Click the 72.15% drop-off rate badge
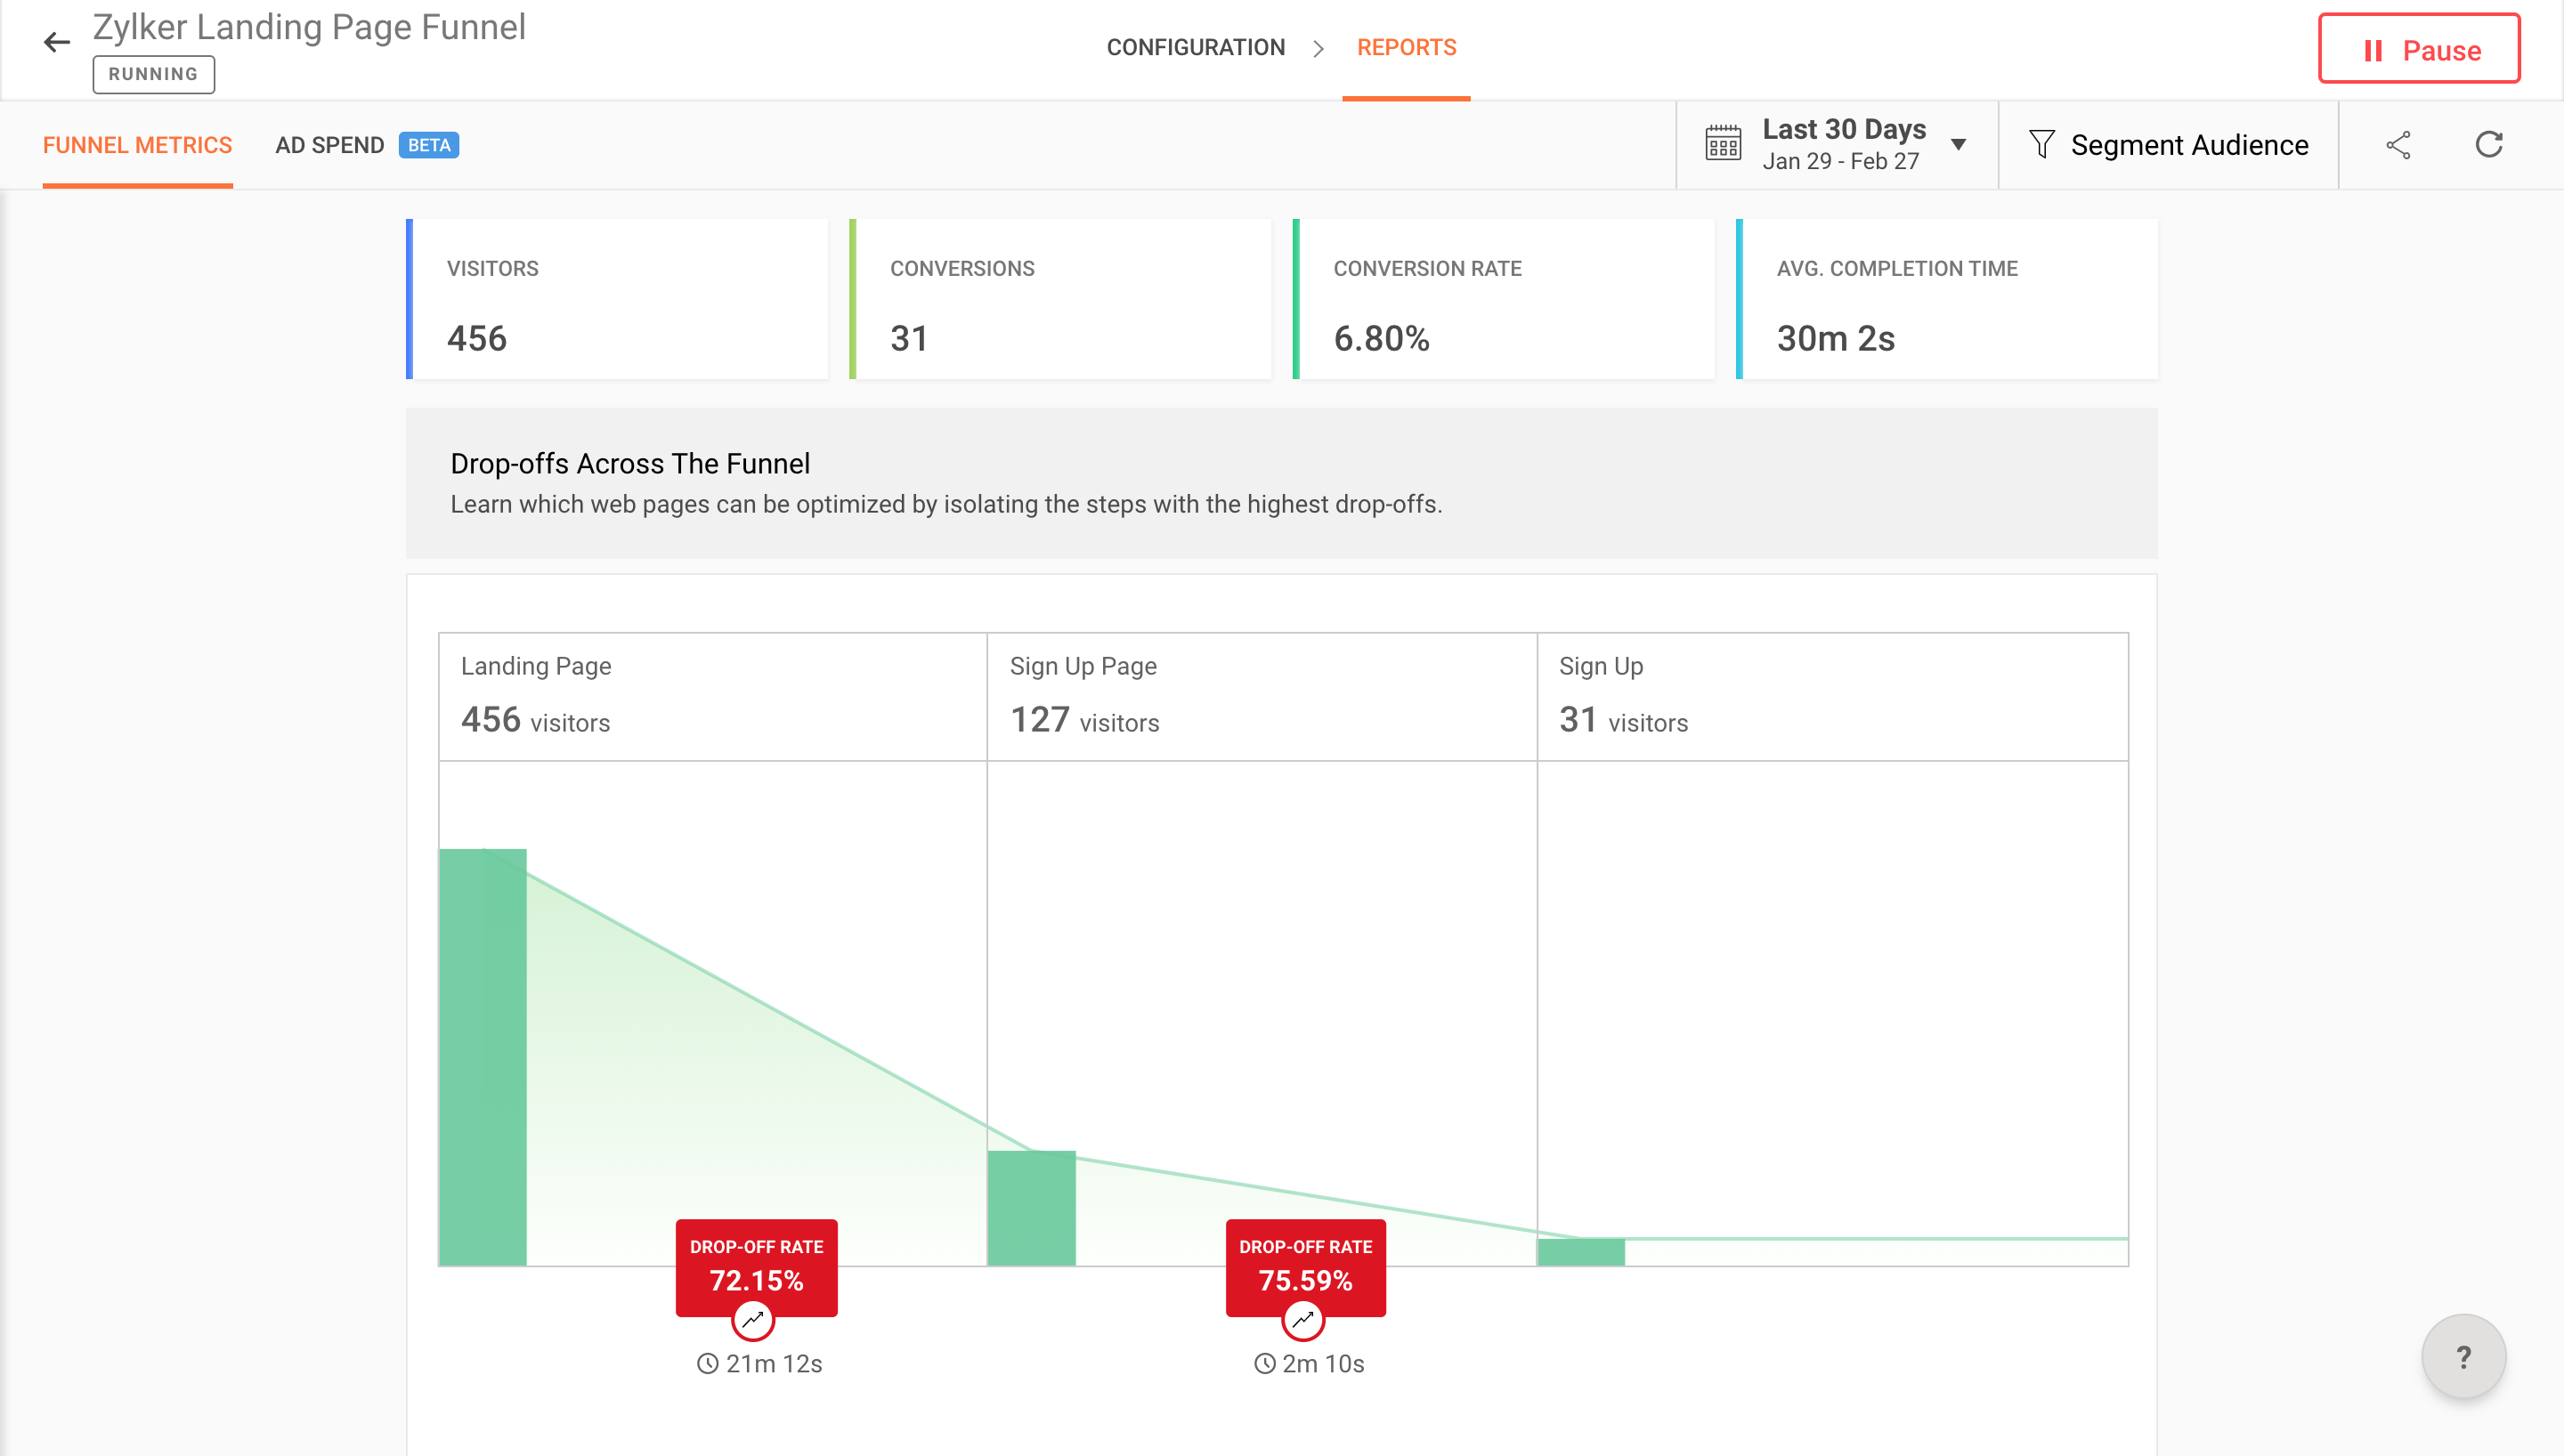The width and height of the screenshot is (2564, 1456). [757, 1265]
